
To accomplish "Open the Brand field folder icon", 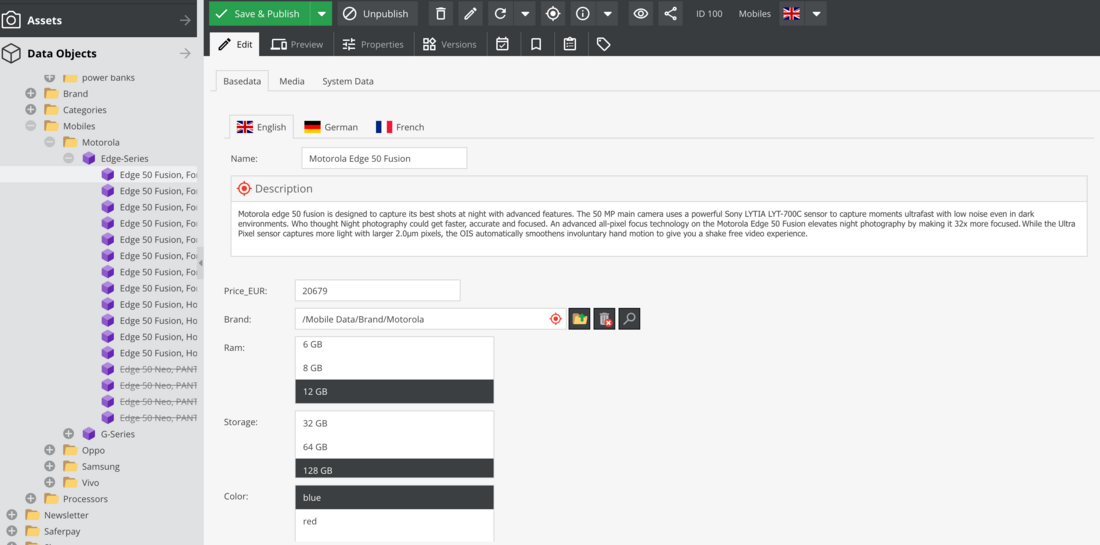I will click(x=580, y=319).
